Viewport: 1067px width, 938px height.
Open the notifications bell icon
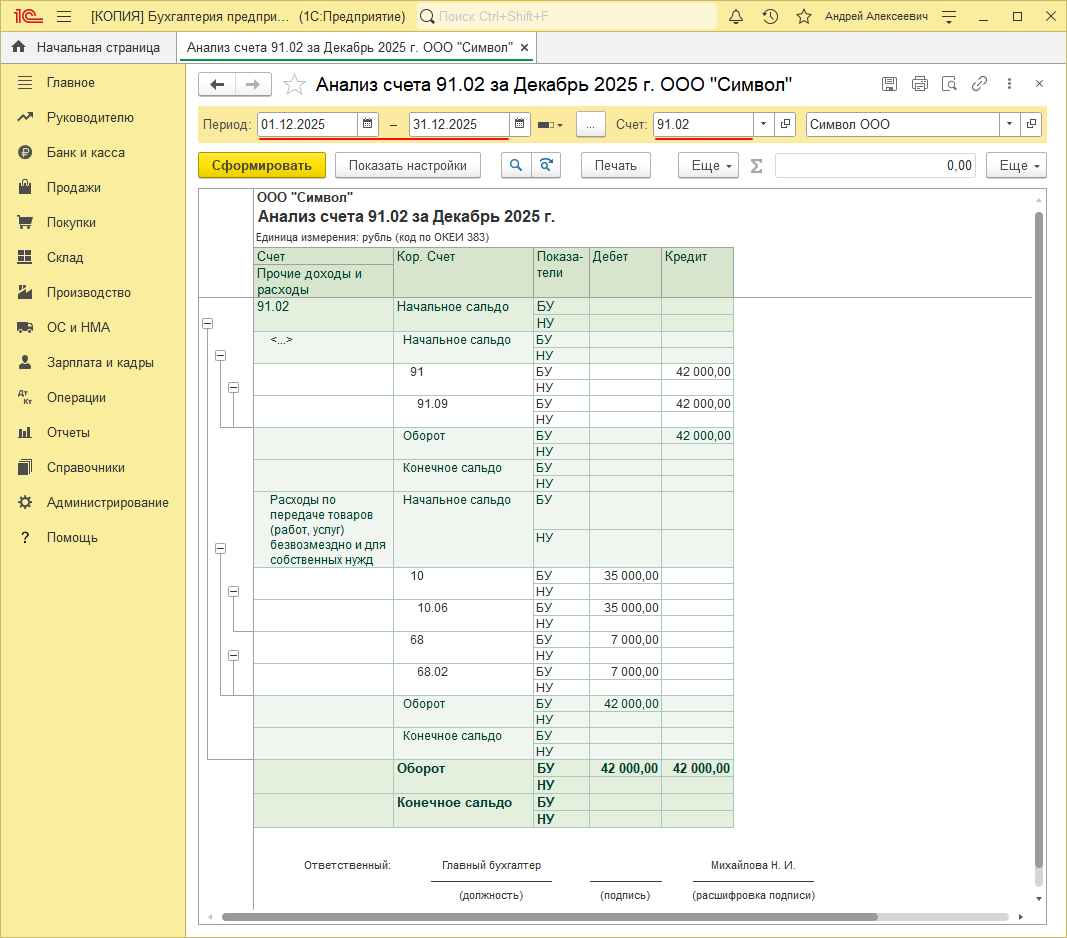click(736, 17)
